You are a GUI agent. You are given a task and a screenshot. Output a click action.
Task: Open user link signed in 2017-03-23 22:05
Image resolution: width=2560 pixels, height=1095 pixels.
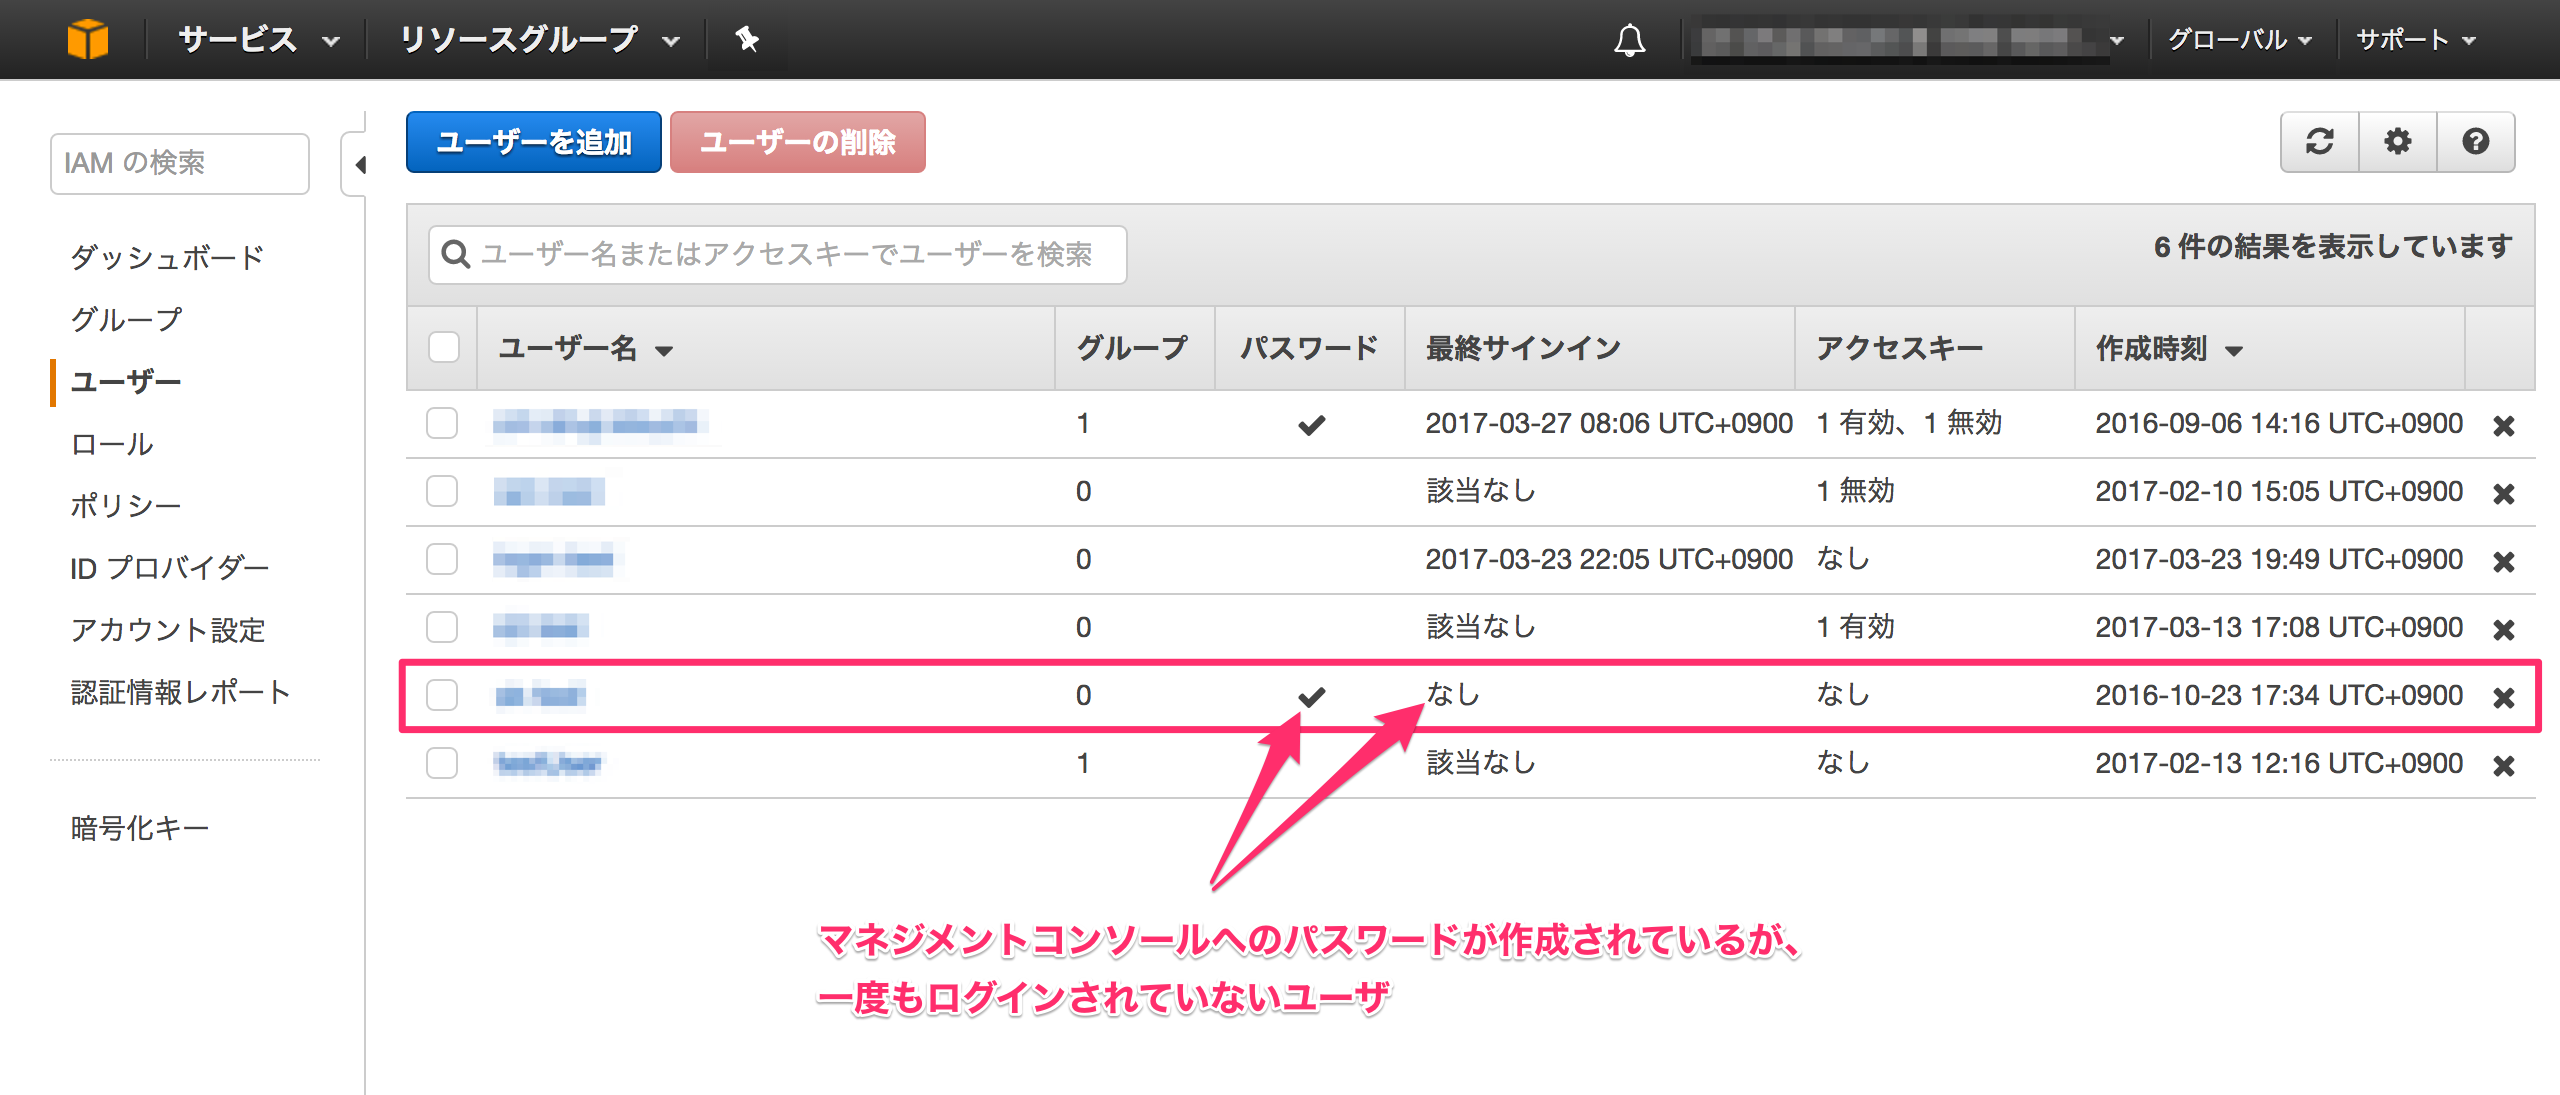[556, 560]
